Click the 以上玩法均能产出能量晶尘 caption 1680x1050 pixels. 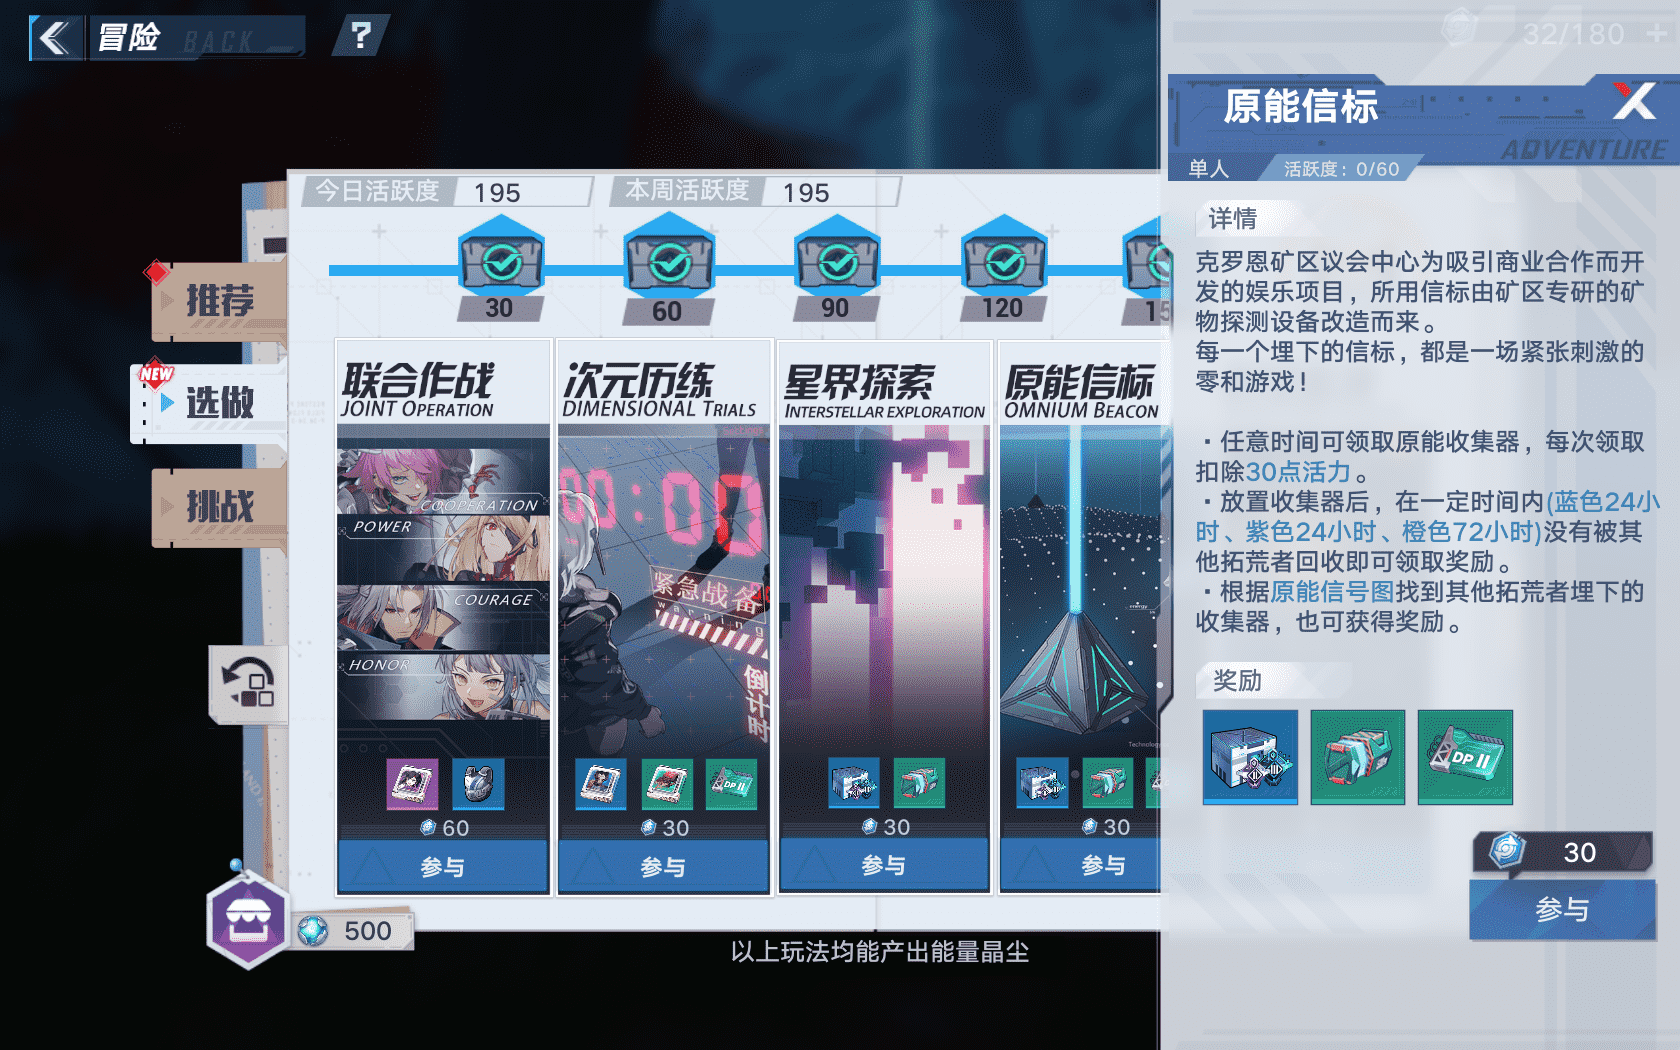880,952
